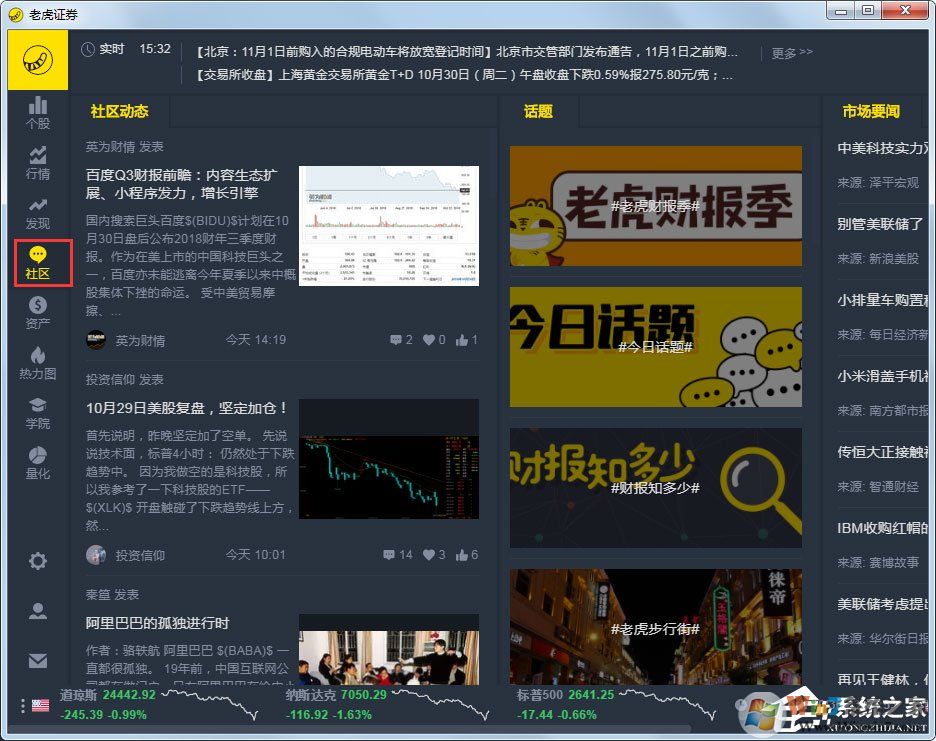The height and width of the screenshot is (741, 936).
Task: Open the 老虎财报季 topic banner
Action: pos(655,206)
